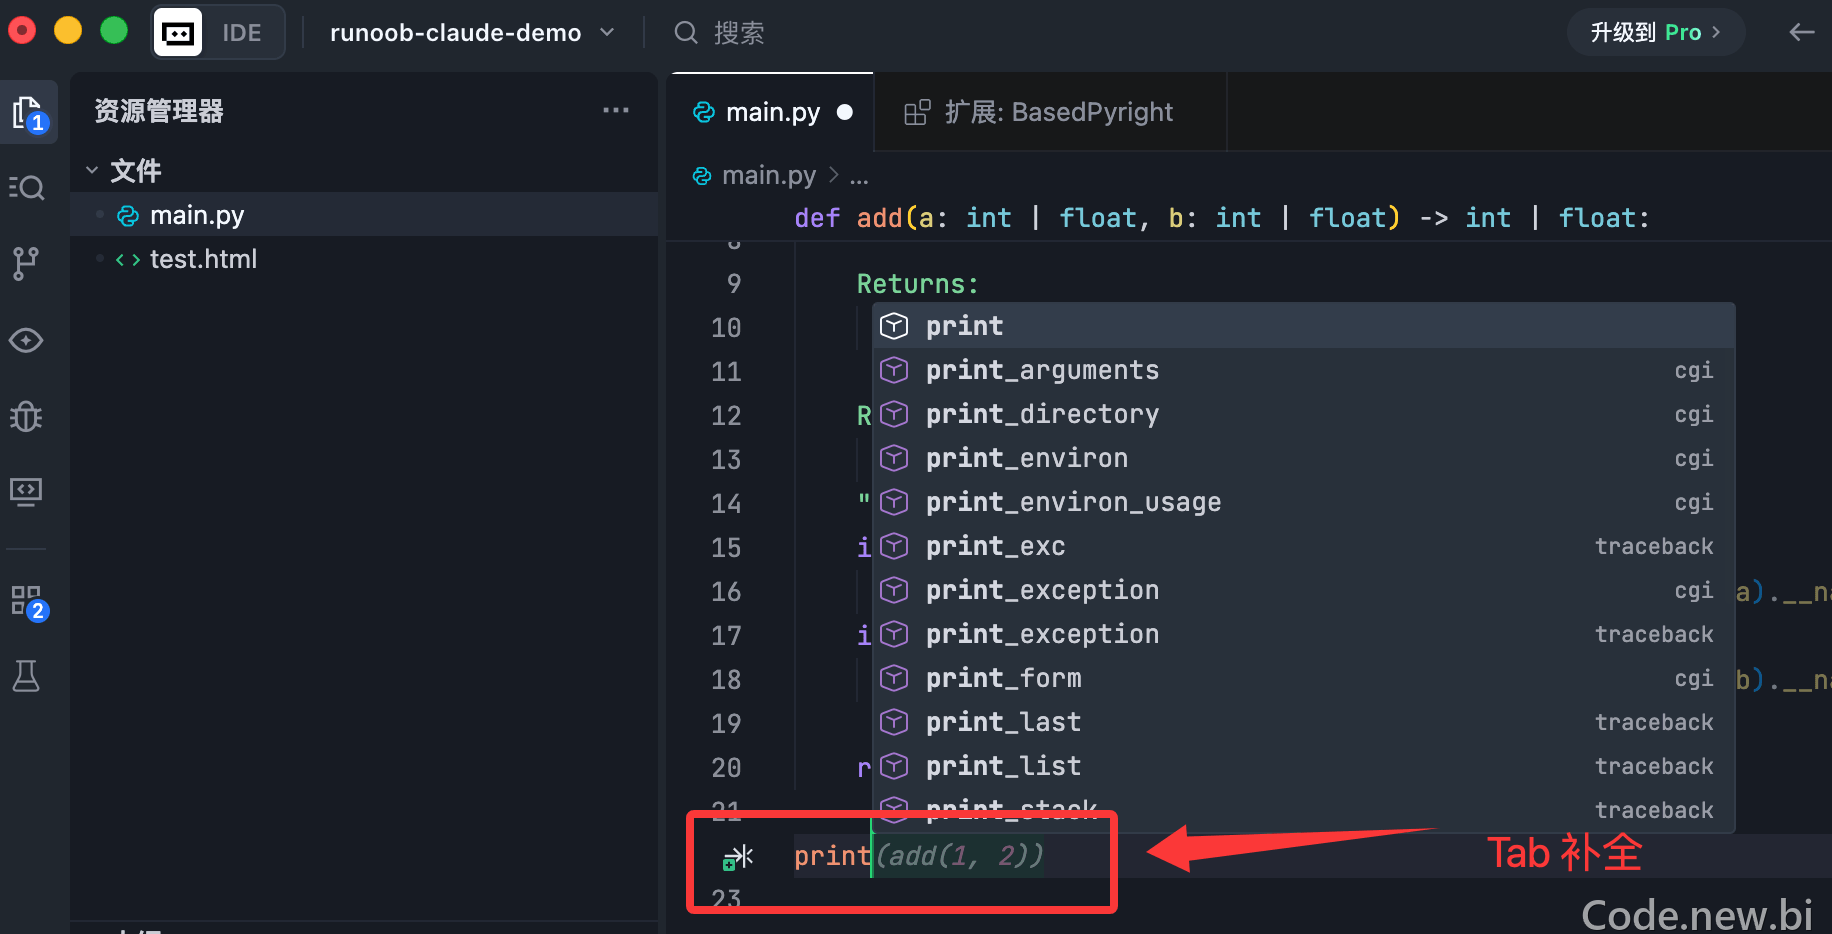Open the explorer more actions menu (…)
The width and height of the screenshot is (1832, 934).
tap(616, 110)
